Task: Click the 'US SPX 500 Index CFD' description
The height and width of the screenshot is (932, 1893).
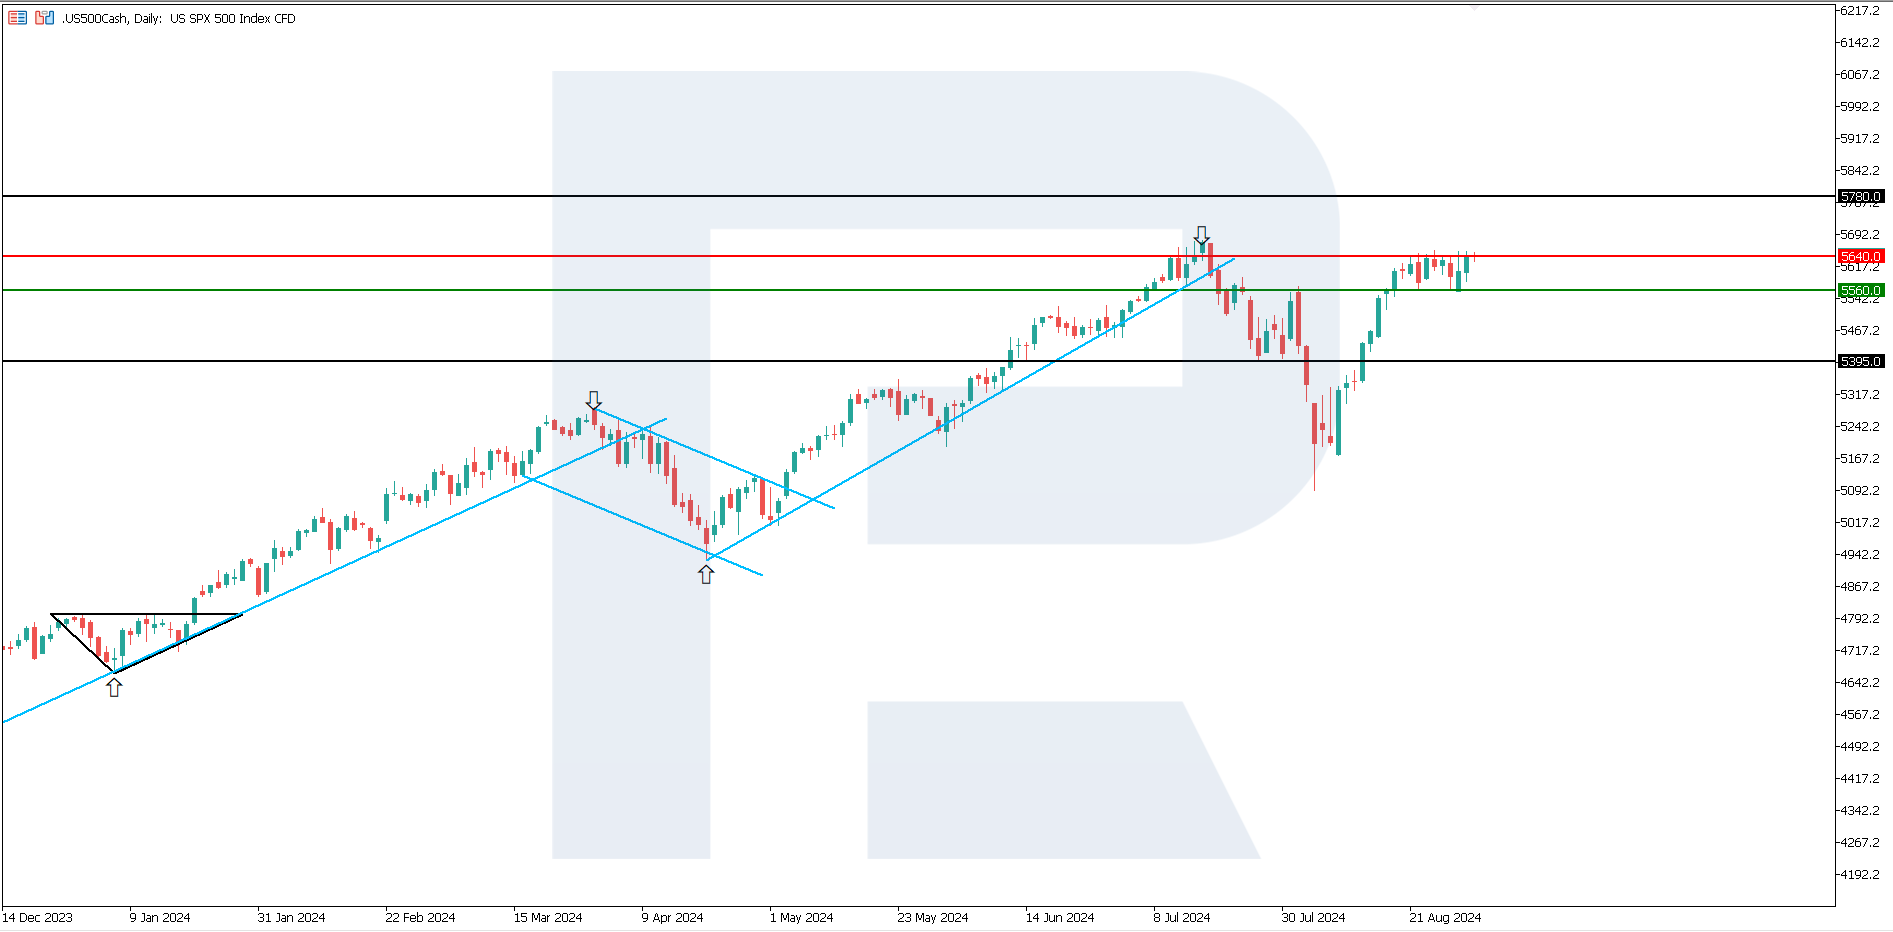Action: pyautogui.click(x=233, y=19)
